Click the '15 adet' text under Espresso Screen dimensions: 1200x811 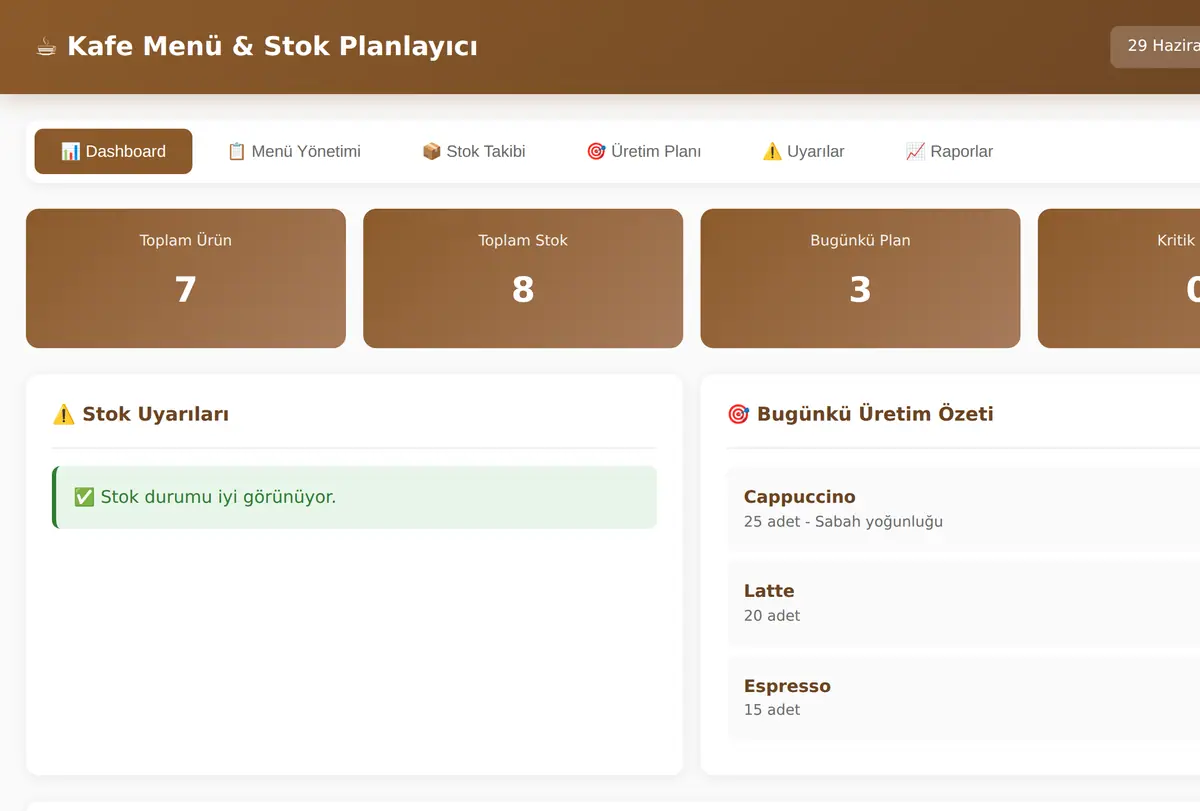tap(772, 709)
